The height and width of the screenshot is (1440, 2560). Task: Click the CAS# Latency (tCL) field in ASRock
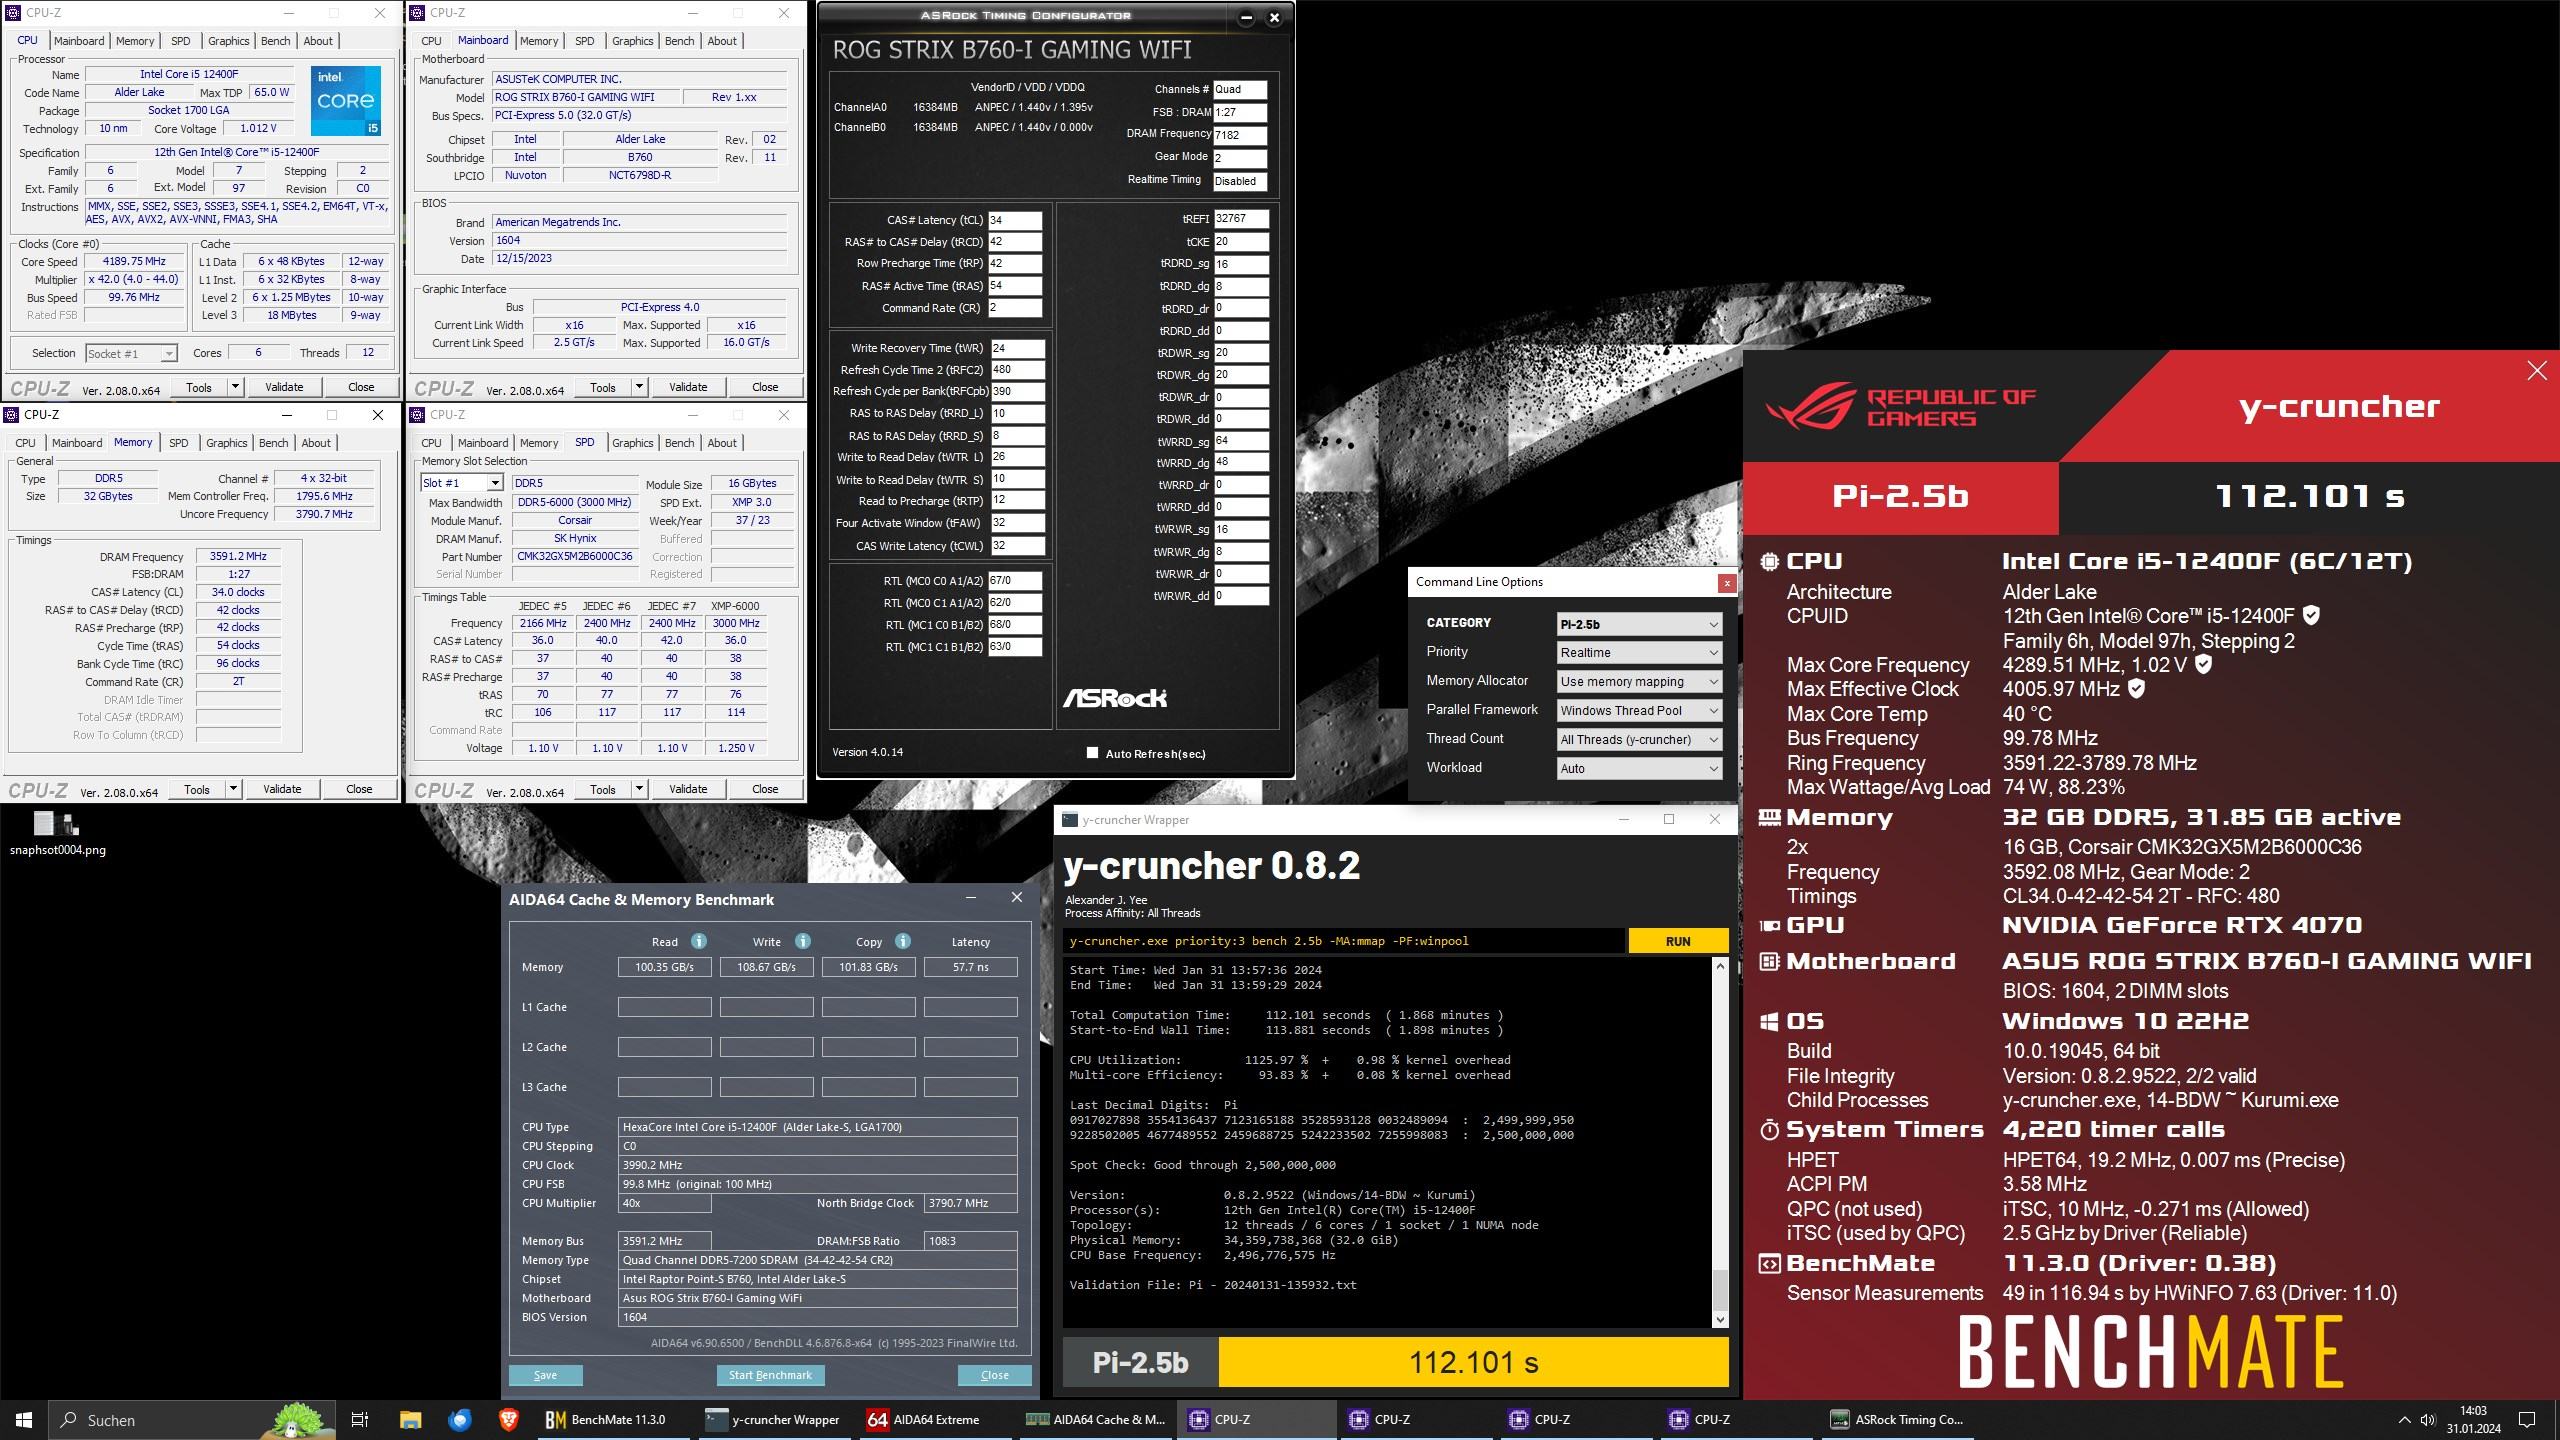1015,220
